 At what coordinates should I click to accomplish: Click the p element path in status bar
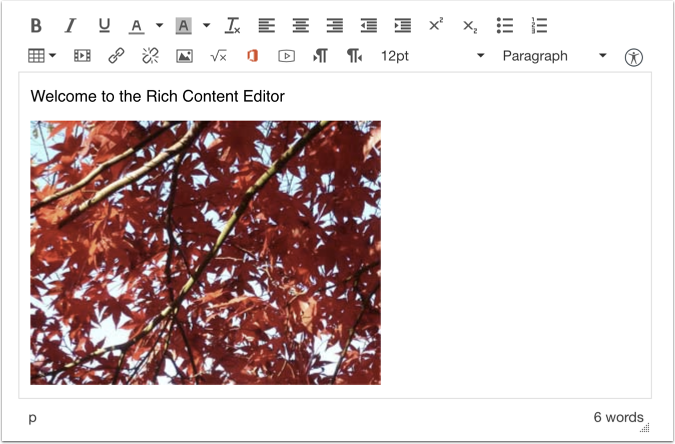tap(33, 418)
